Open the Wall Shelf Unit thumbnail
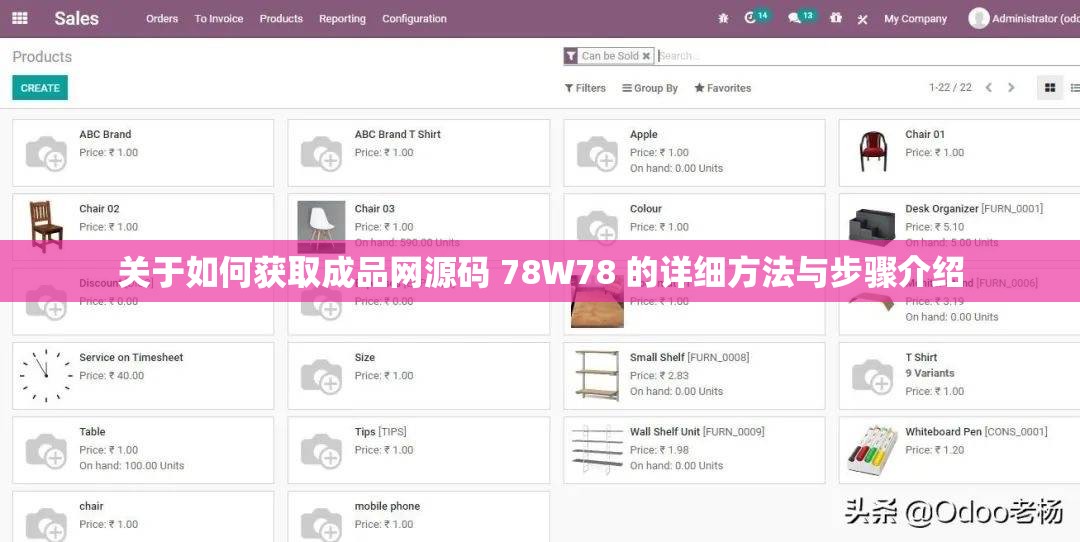This screenshot has width=1080, height=542. click(x=597, y=449)
